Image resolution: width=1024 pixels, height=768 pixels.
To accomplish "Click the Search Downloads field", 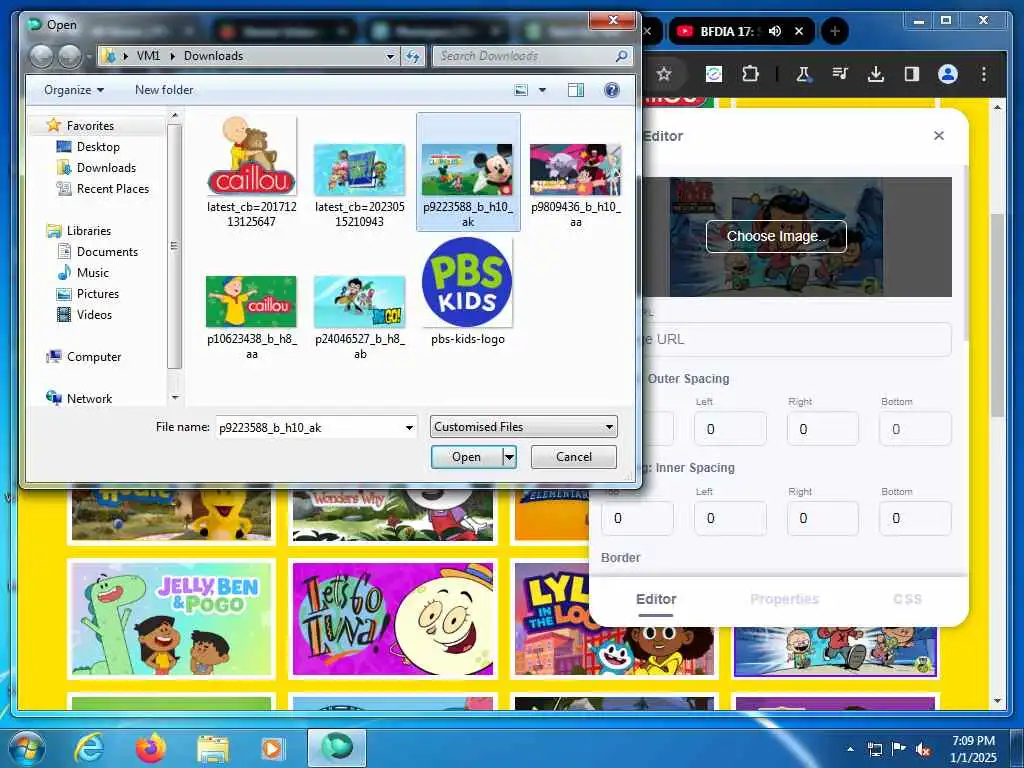I will pyautogui.click(x=526, y=56).
